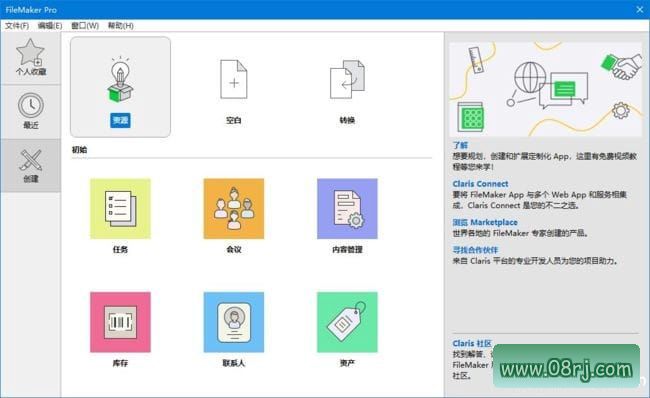Click the highlighted blue label under lightbulb
The width and height of the screenshot is (650, 398).
click(x=120, y=120)
